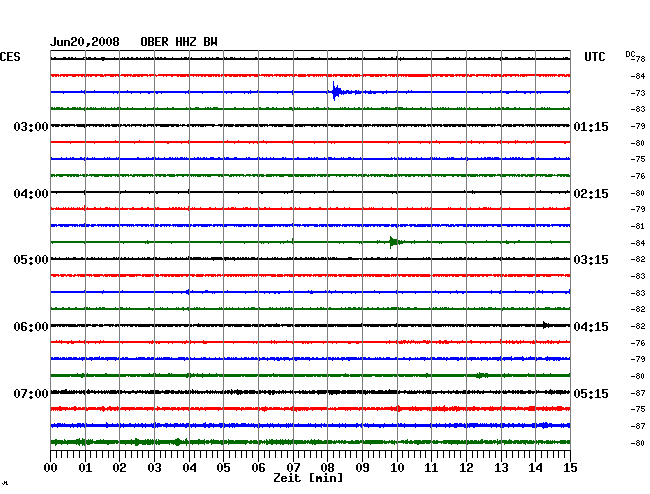Image resolution: width=650 pixels, height=494 pixels.
Task: Click the UTC column header
Action: (x=594, y=57)
